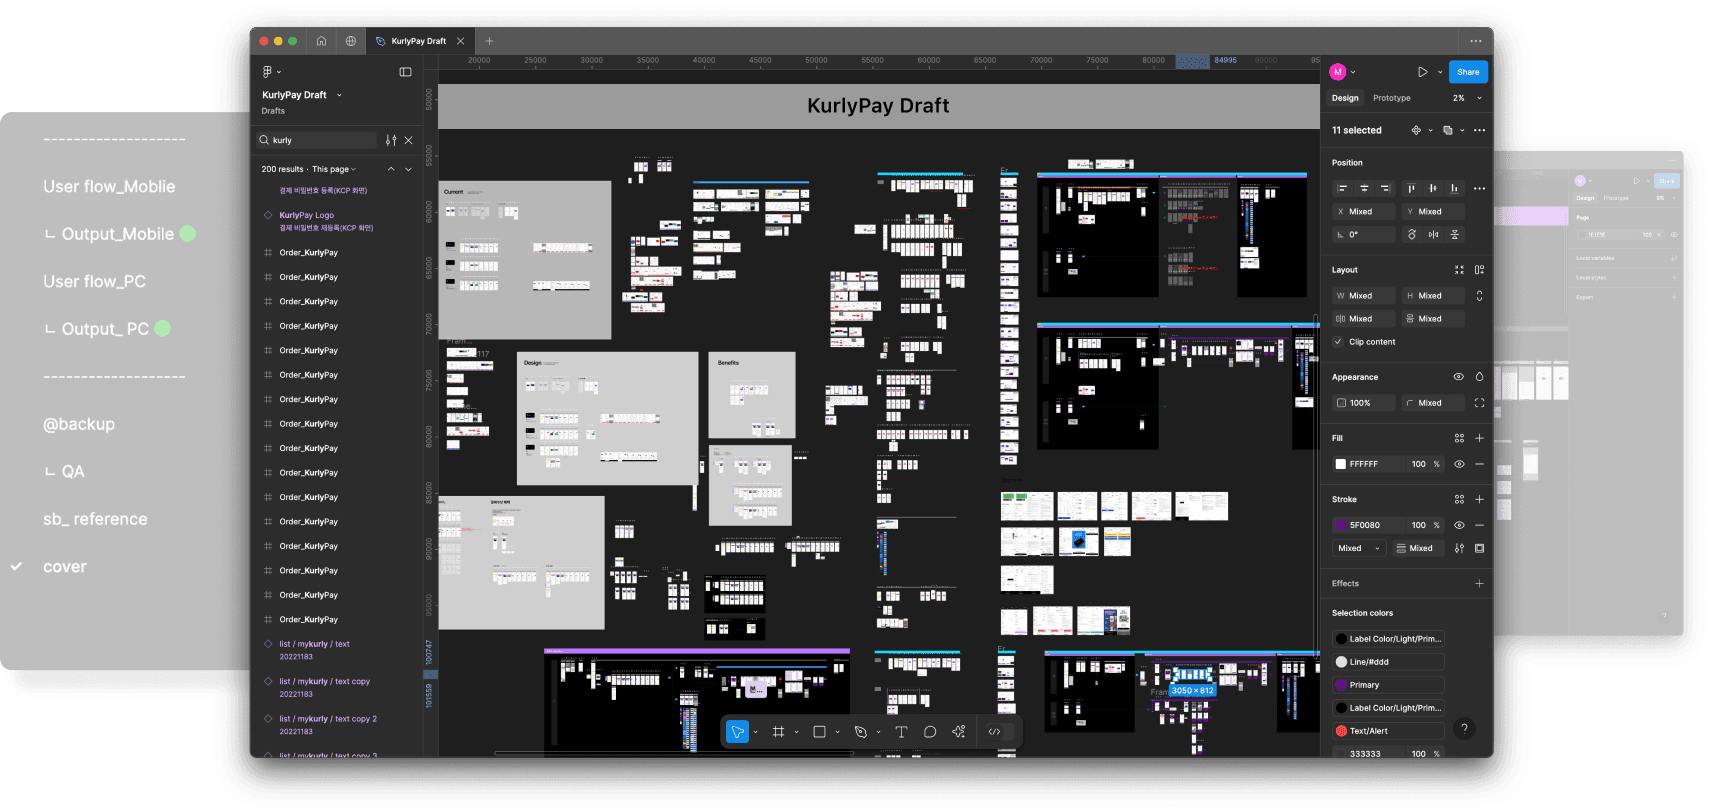Expand Frame tool options chevron
Image resolution: width=1710 pixels, height=811 pixels.
pyautogui.click(x=796, y=732)
